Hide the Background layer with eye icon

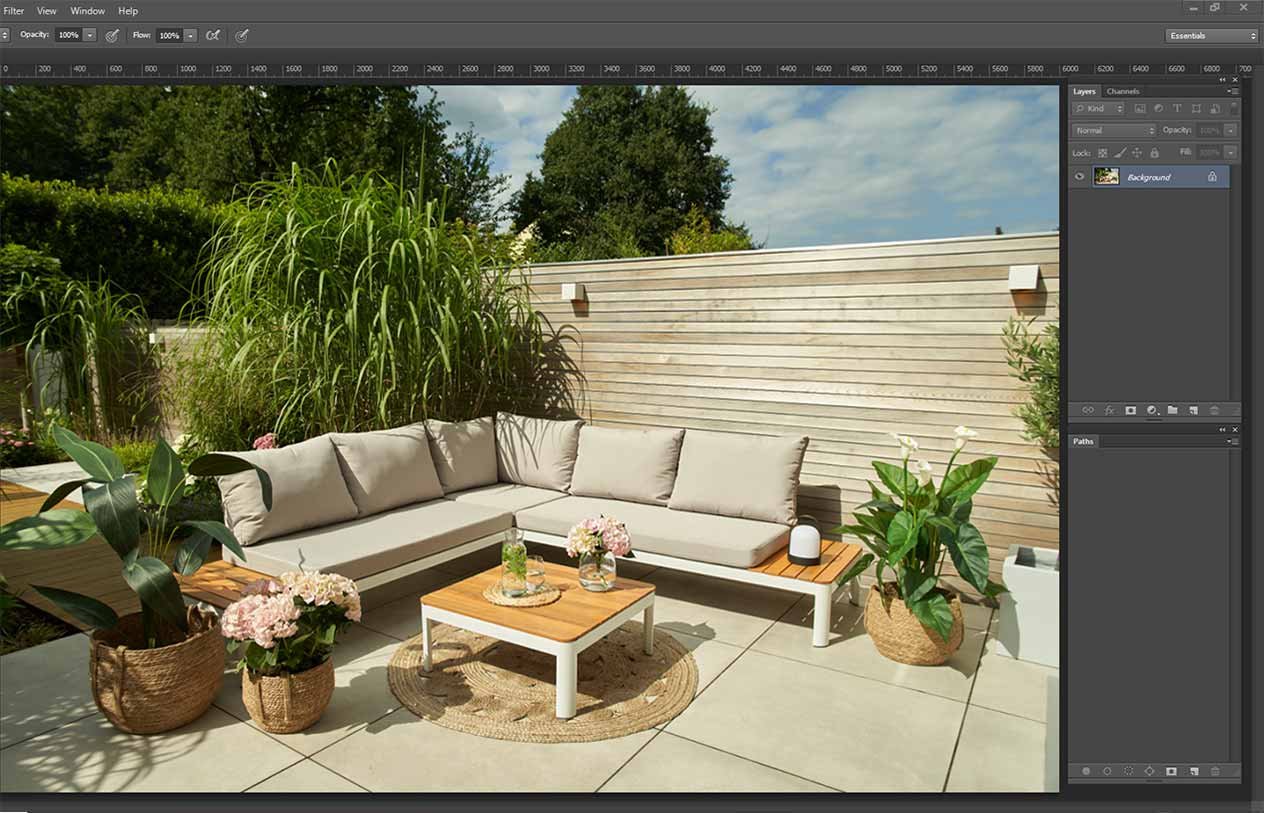coord(1079,177)
